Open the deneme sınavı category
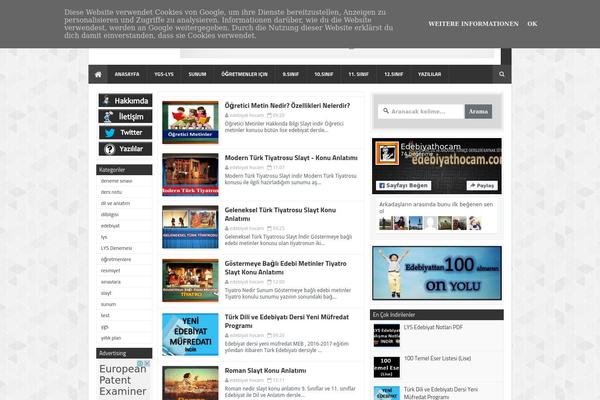The image size is (600, 400). click(116, 181)
